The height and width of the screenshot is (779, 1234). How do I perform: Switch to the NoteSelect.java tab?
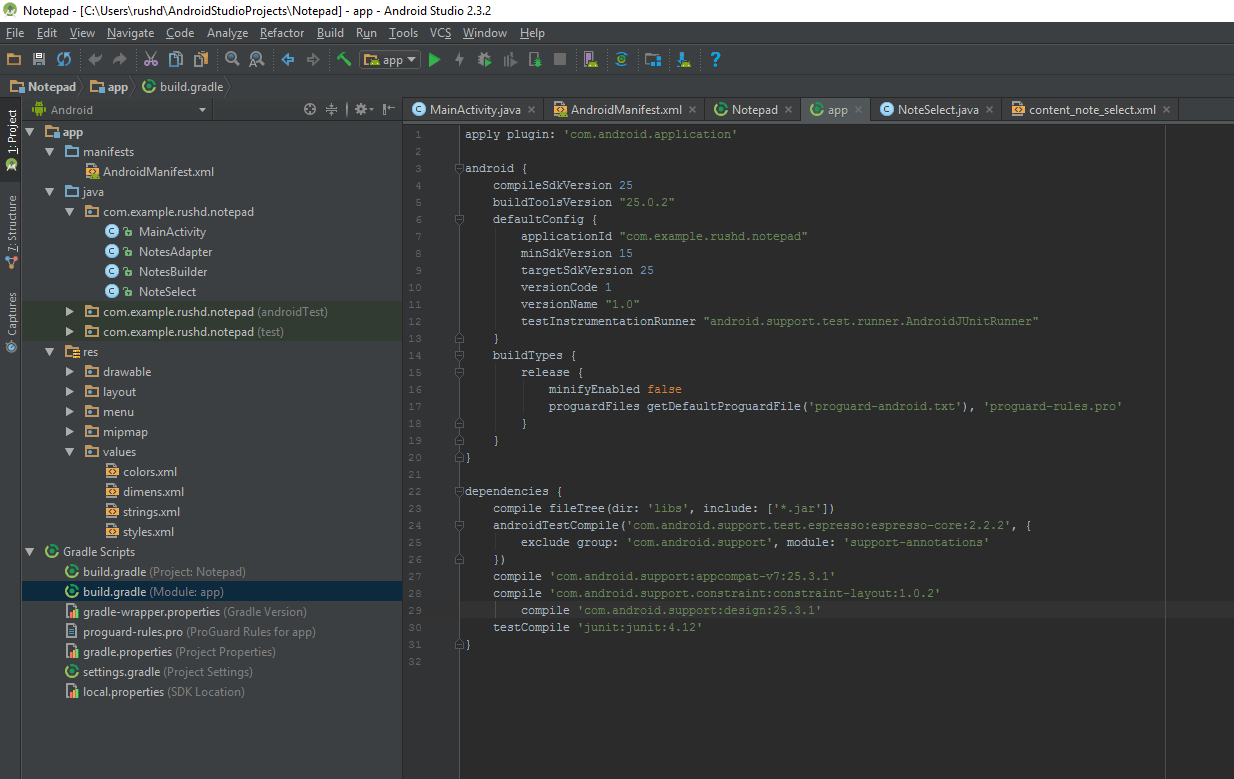click(938, 110)
